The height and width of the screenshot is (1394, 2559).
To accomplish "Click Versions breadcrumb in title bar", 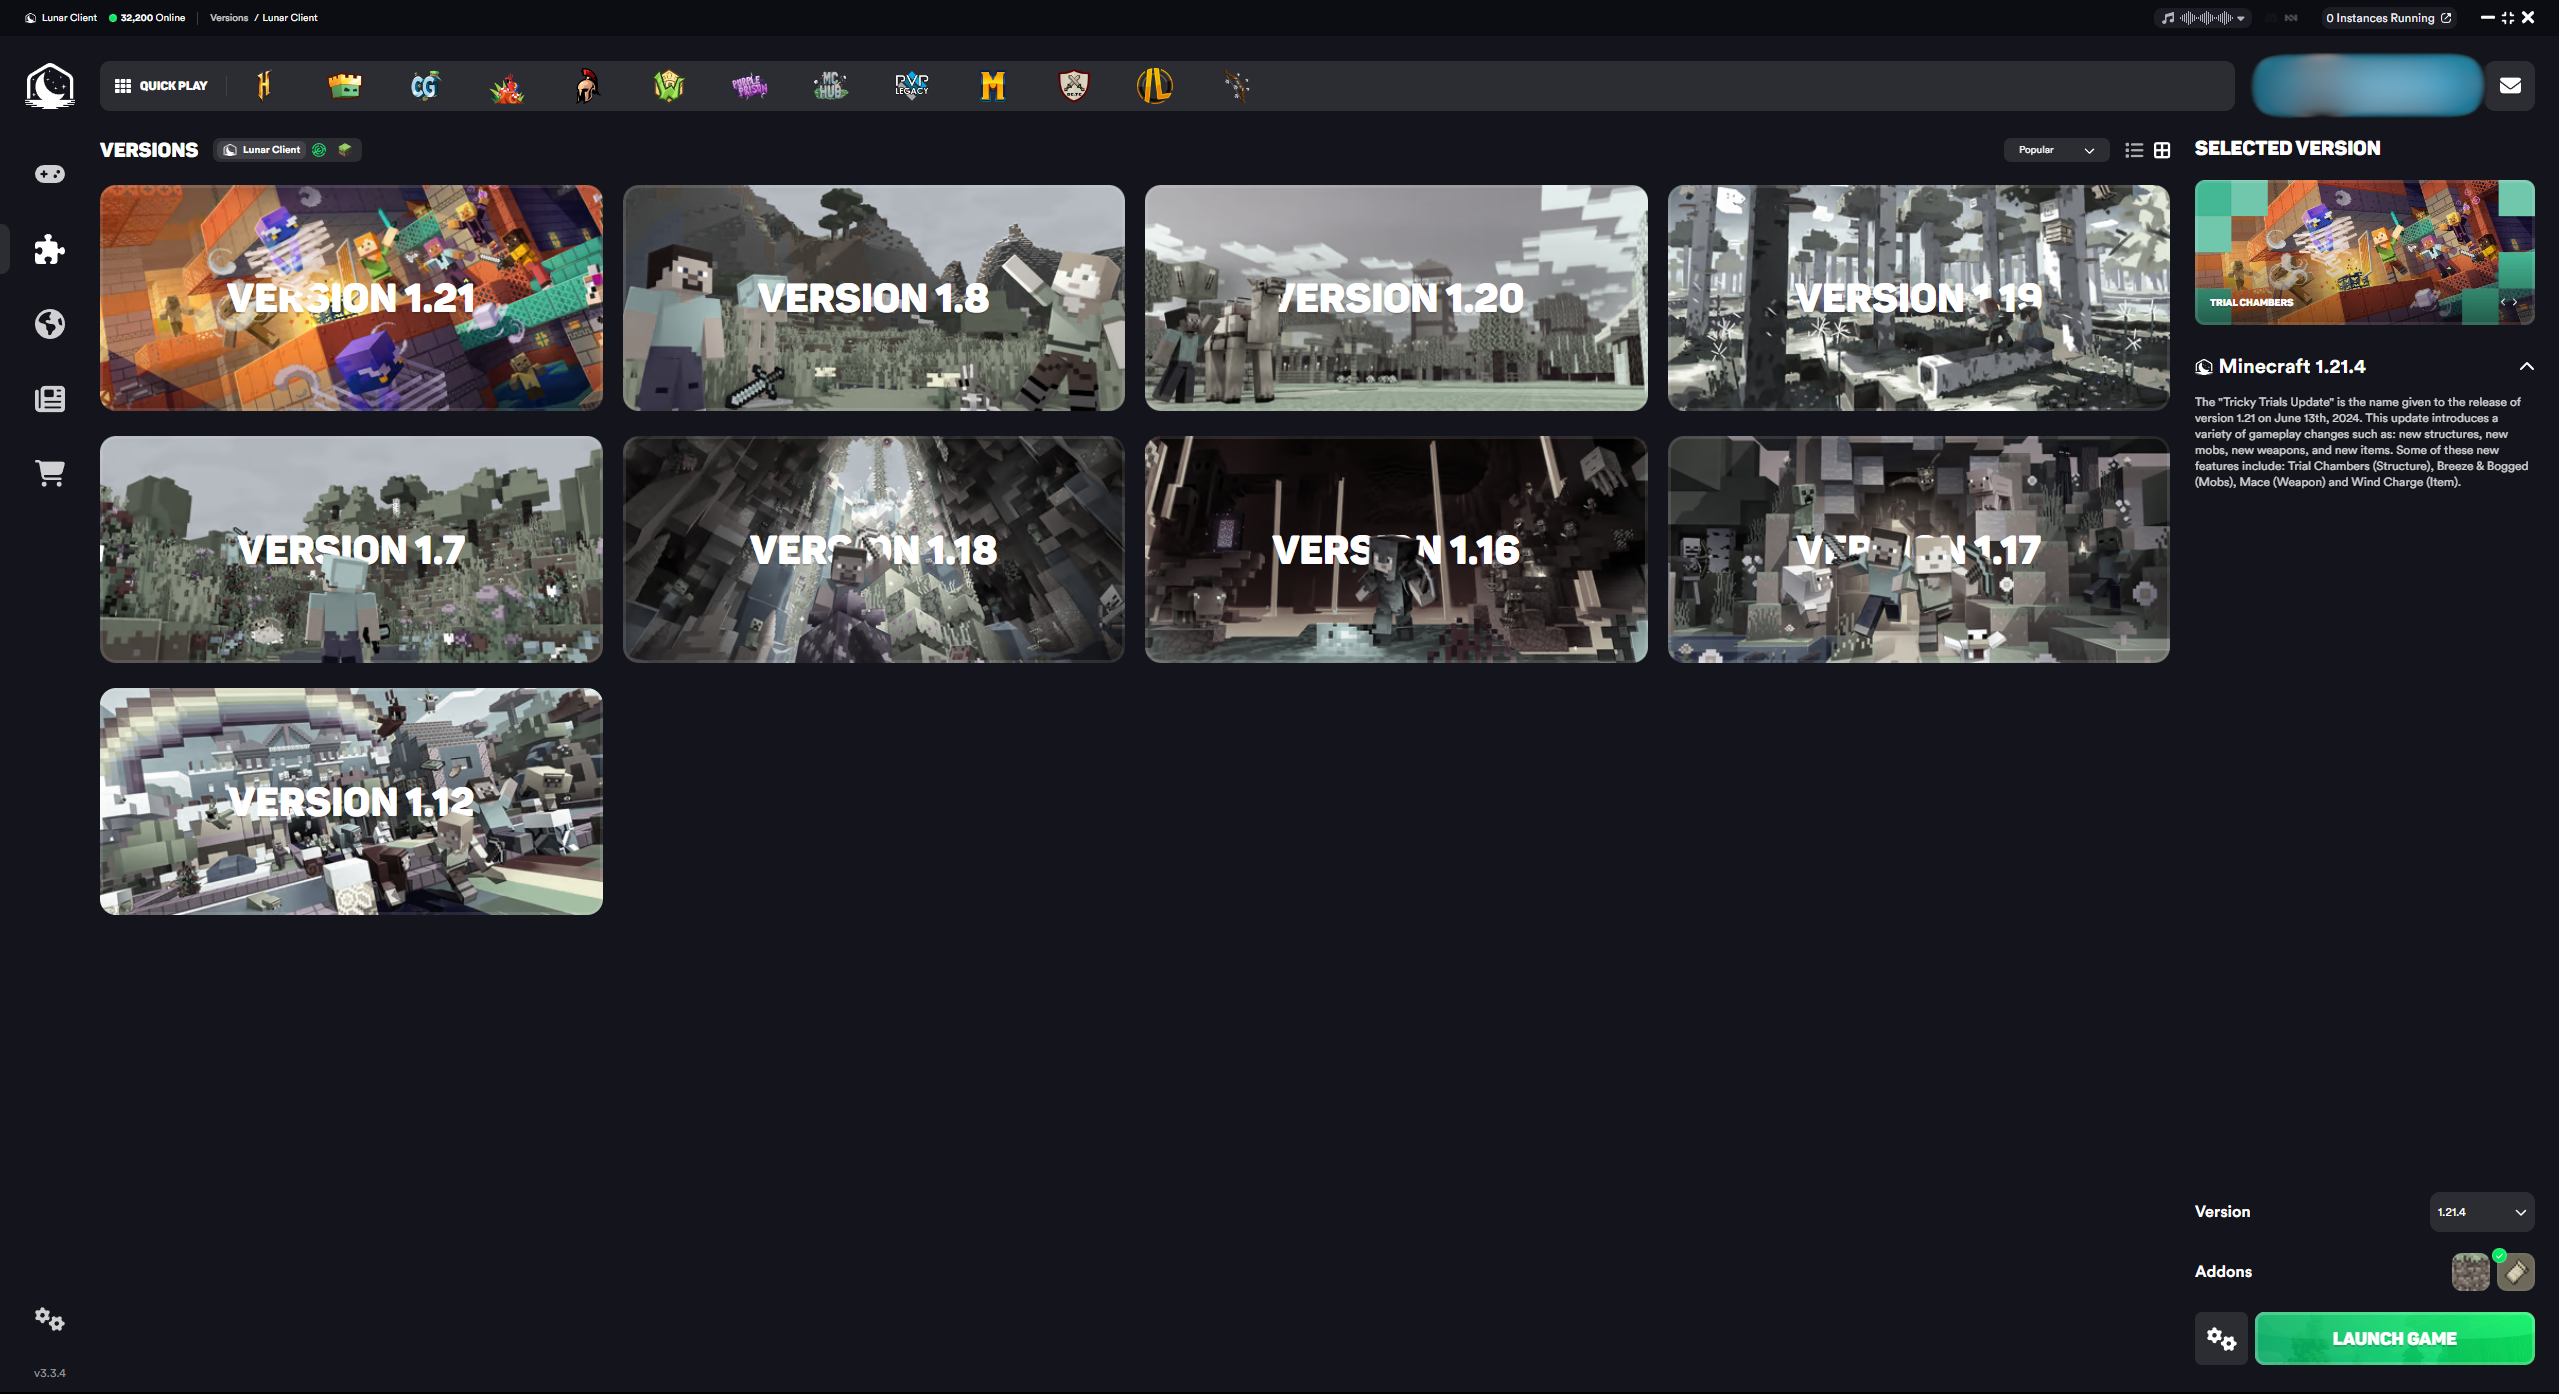I will click(x=229, y=18).
